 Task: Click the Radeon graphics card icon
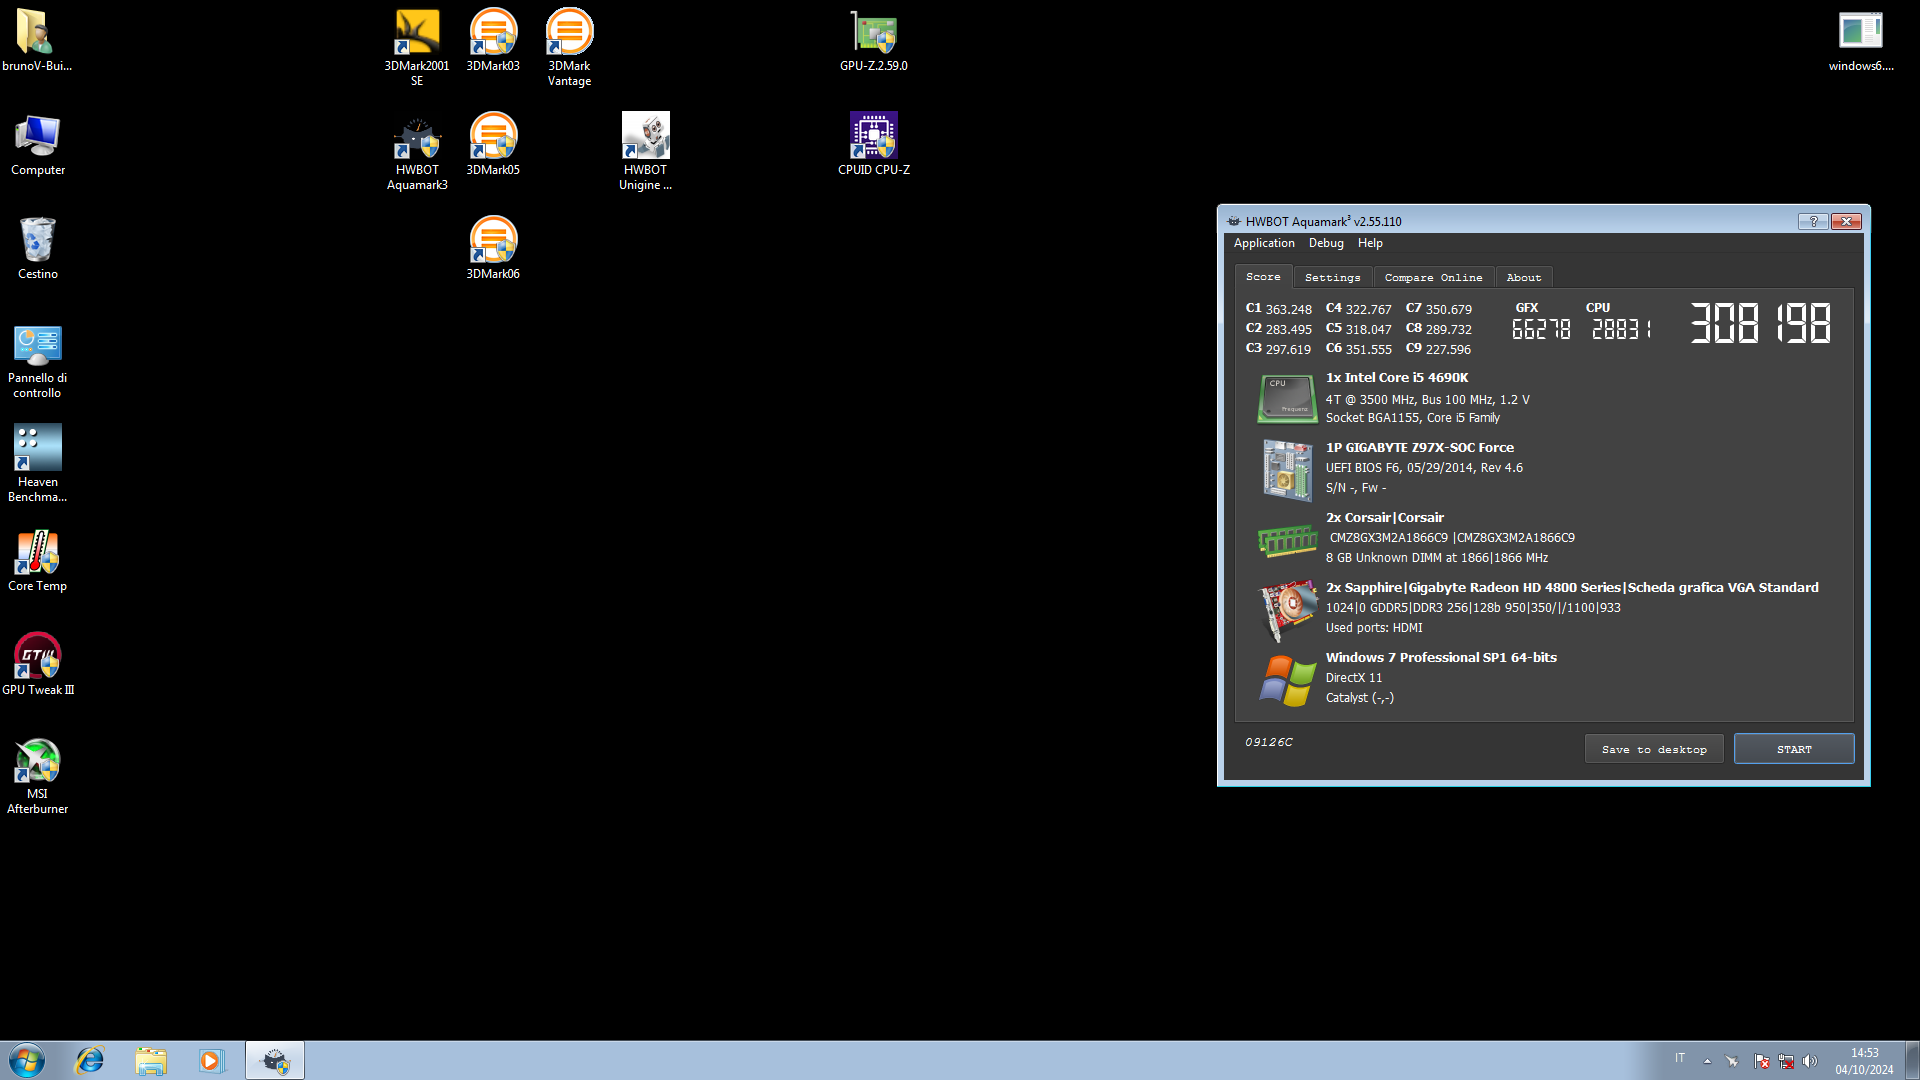pyautogui.click(x=1288, y=610)
